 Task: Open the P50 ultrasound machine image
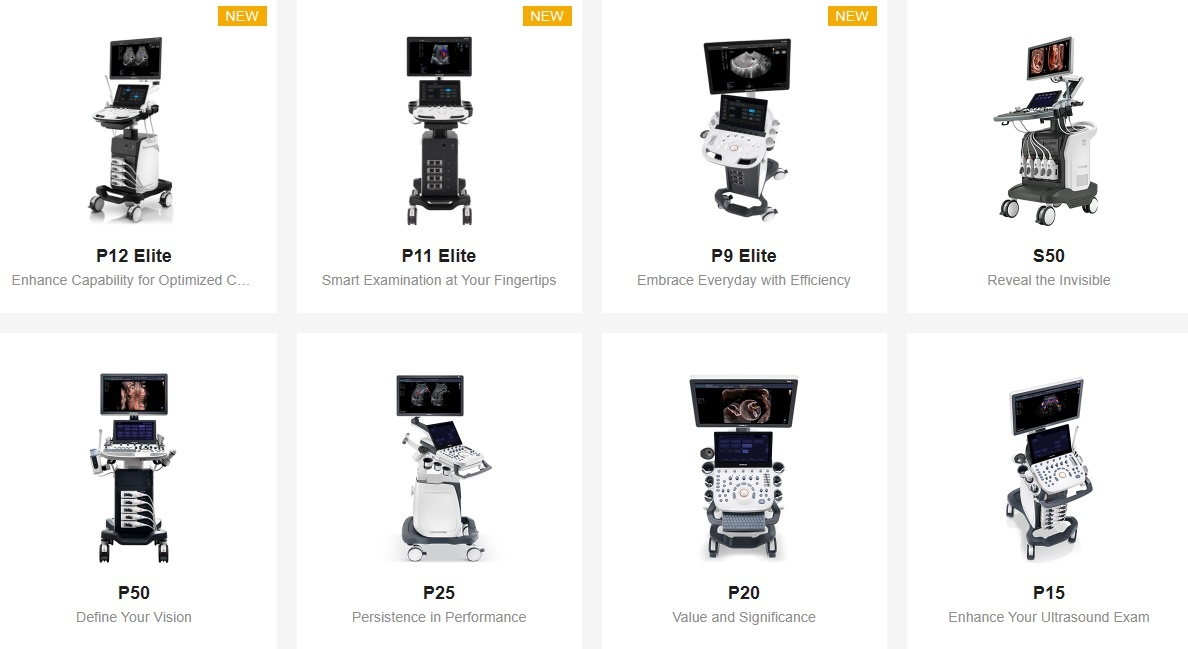pyautogui.click(x=134, y=467)
